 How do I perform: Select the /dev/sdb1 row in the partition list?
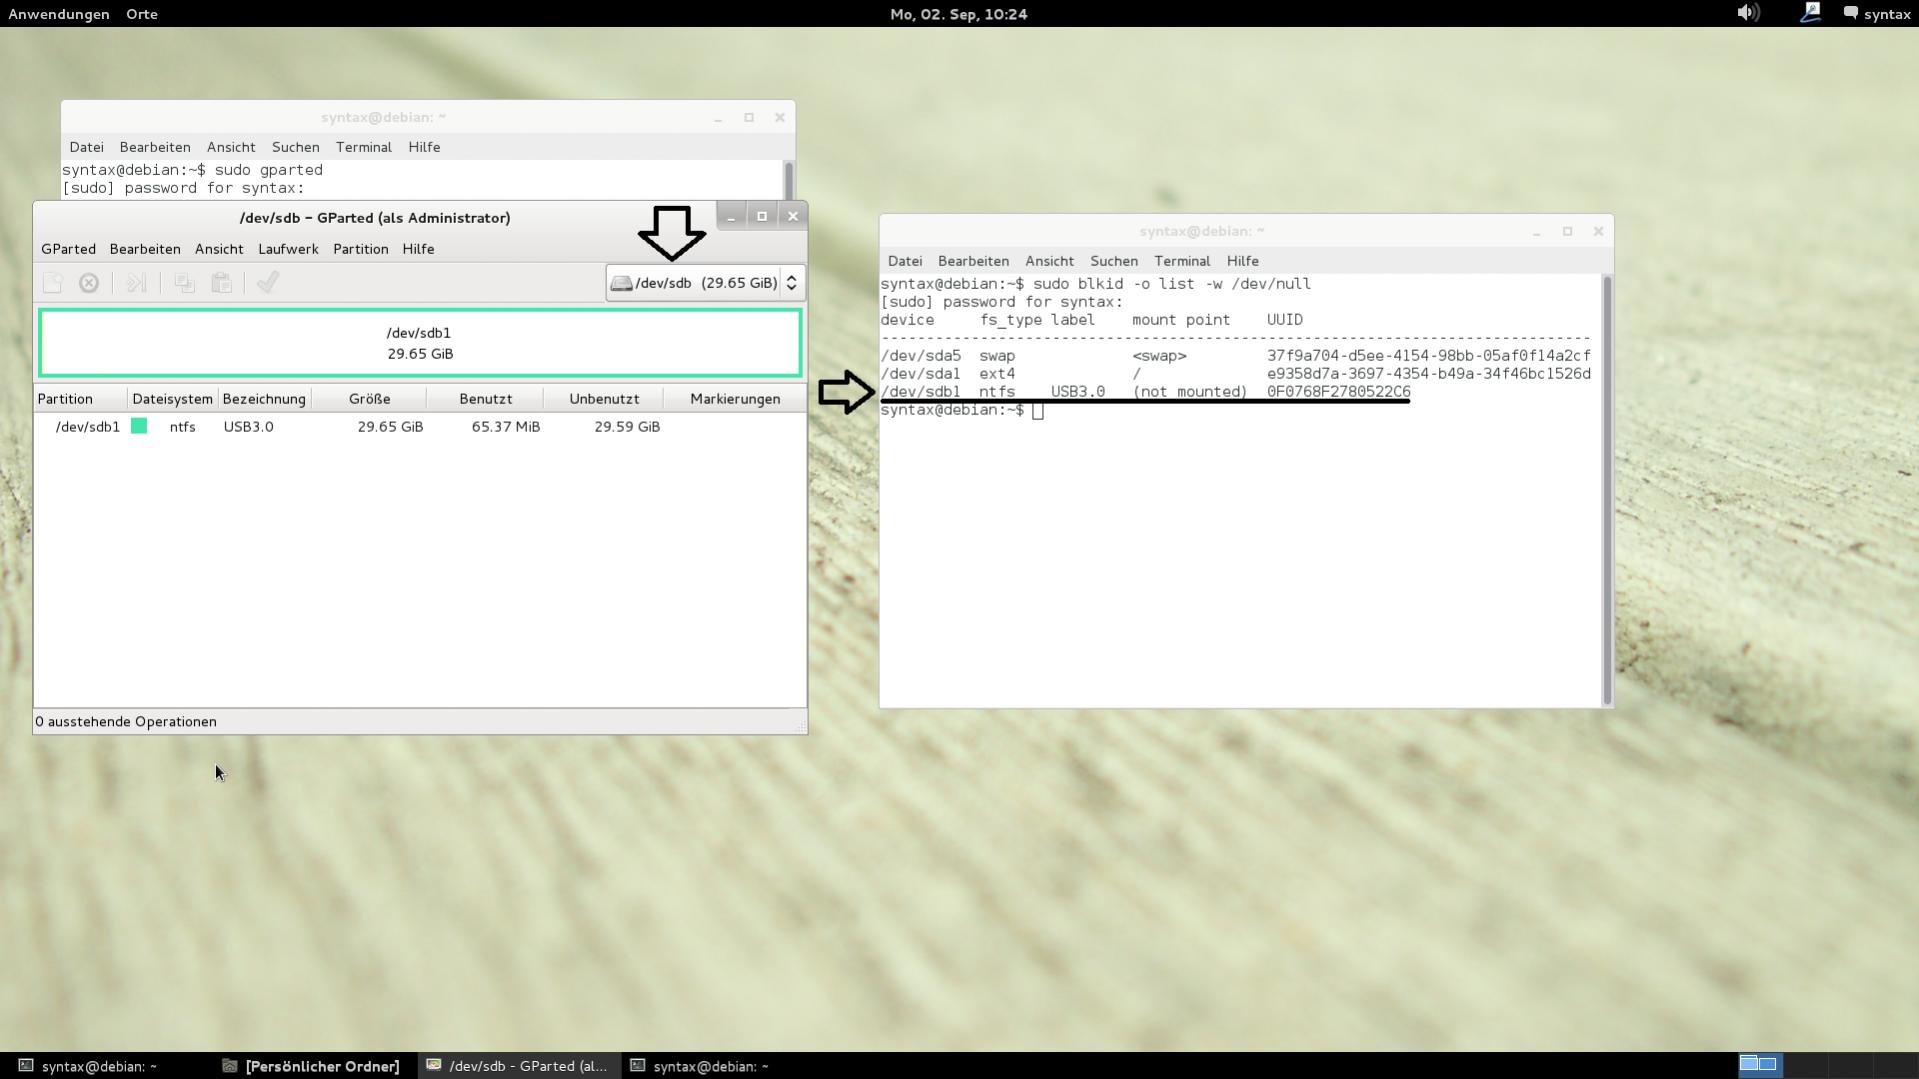click(420, 427)
